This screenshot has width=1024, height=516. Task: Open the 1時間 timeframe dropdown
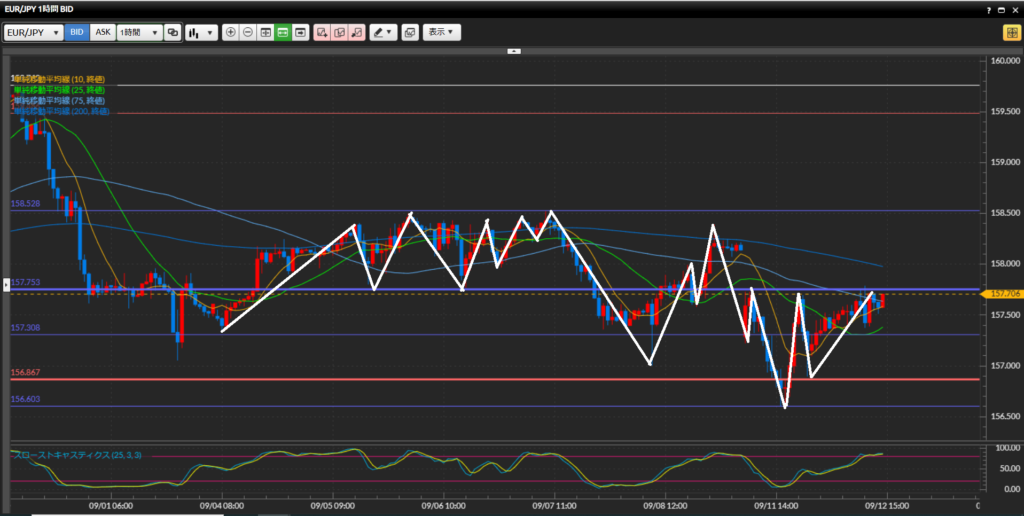[x=139, y=32]
